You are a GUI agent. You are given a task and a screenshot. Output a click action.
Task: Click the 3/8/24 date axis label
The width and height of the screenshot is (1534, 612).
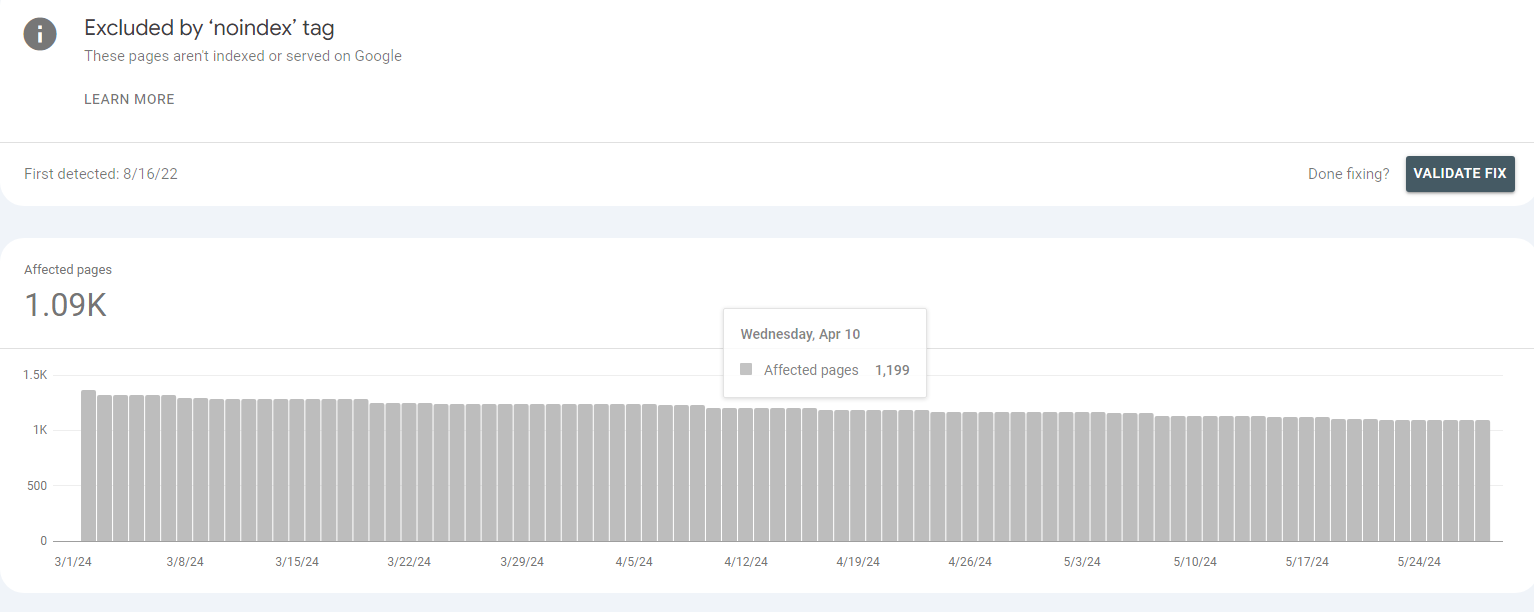185,562
